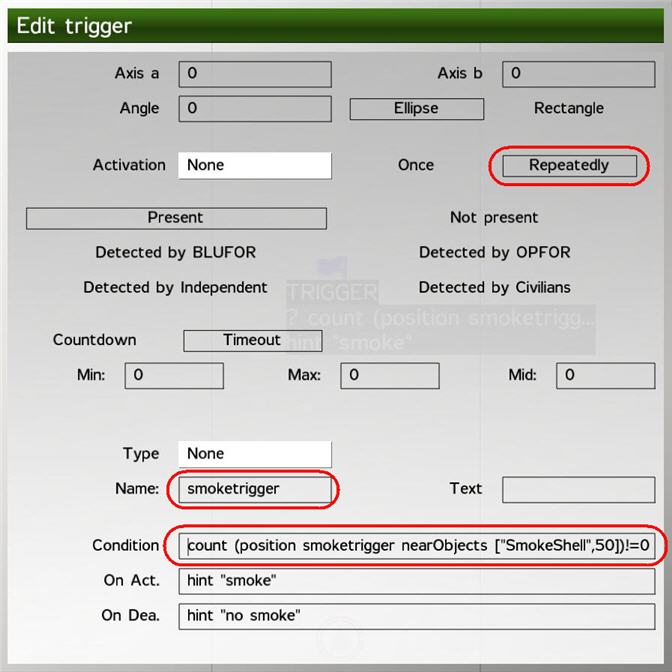The width and height of the screenshot is (672, 672).
Task: Click the Axis a input field
Action: [254, 74]
